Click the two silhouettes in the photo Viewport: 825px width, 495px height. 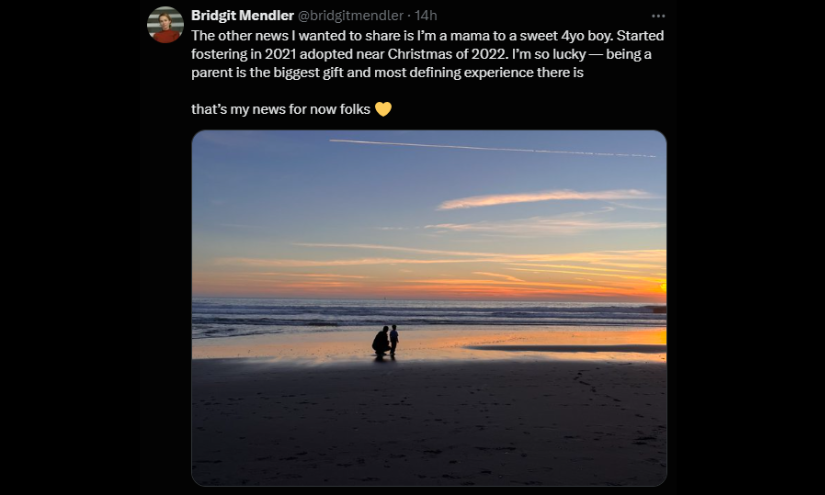point(385,342)
